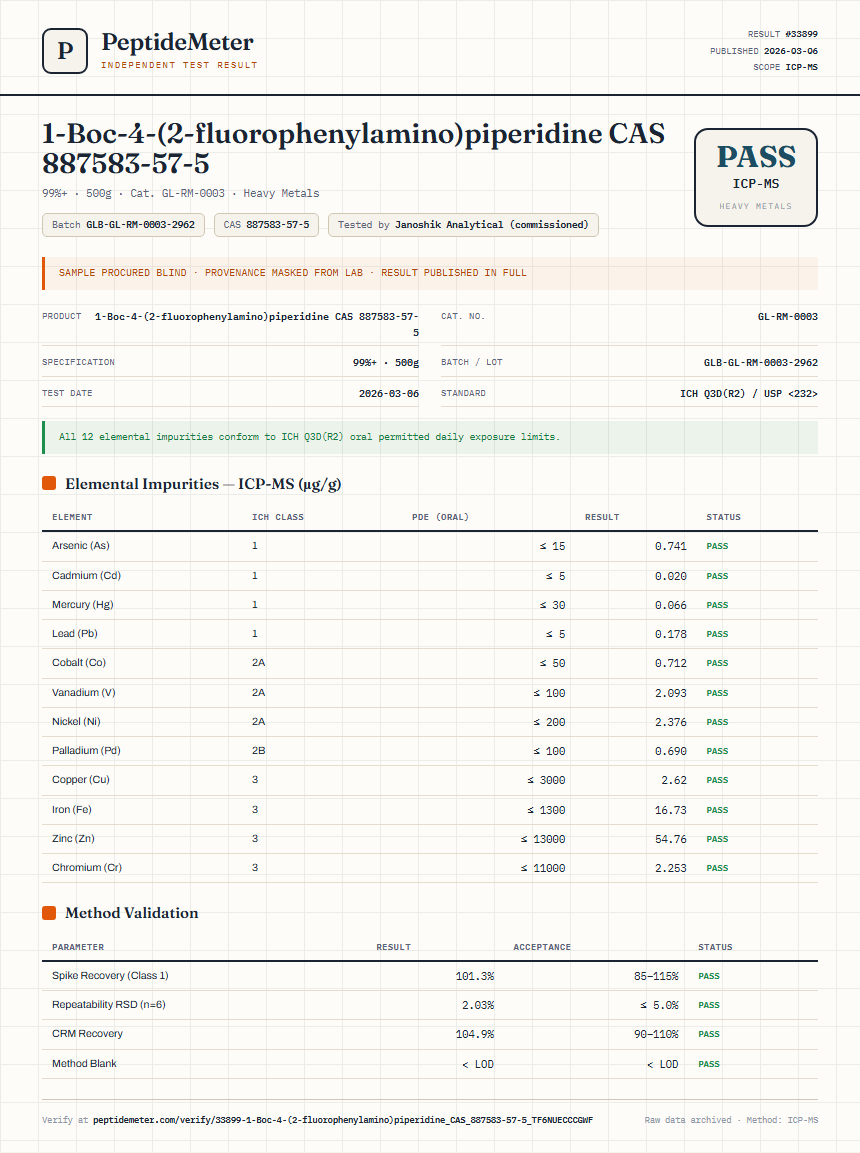
Task: Select the CAS 887583-57-5 tag
Action: pos(266,225)
